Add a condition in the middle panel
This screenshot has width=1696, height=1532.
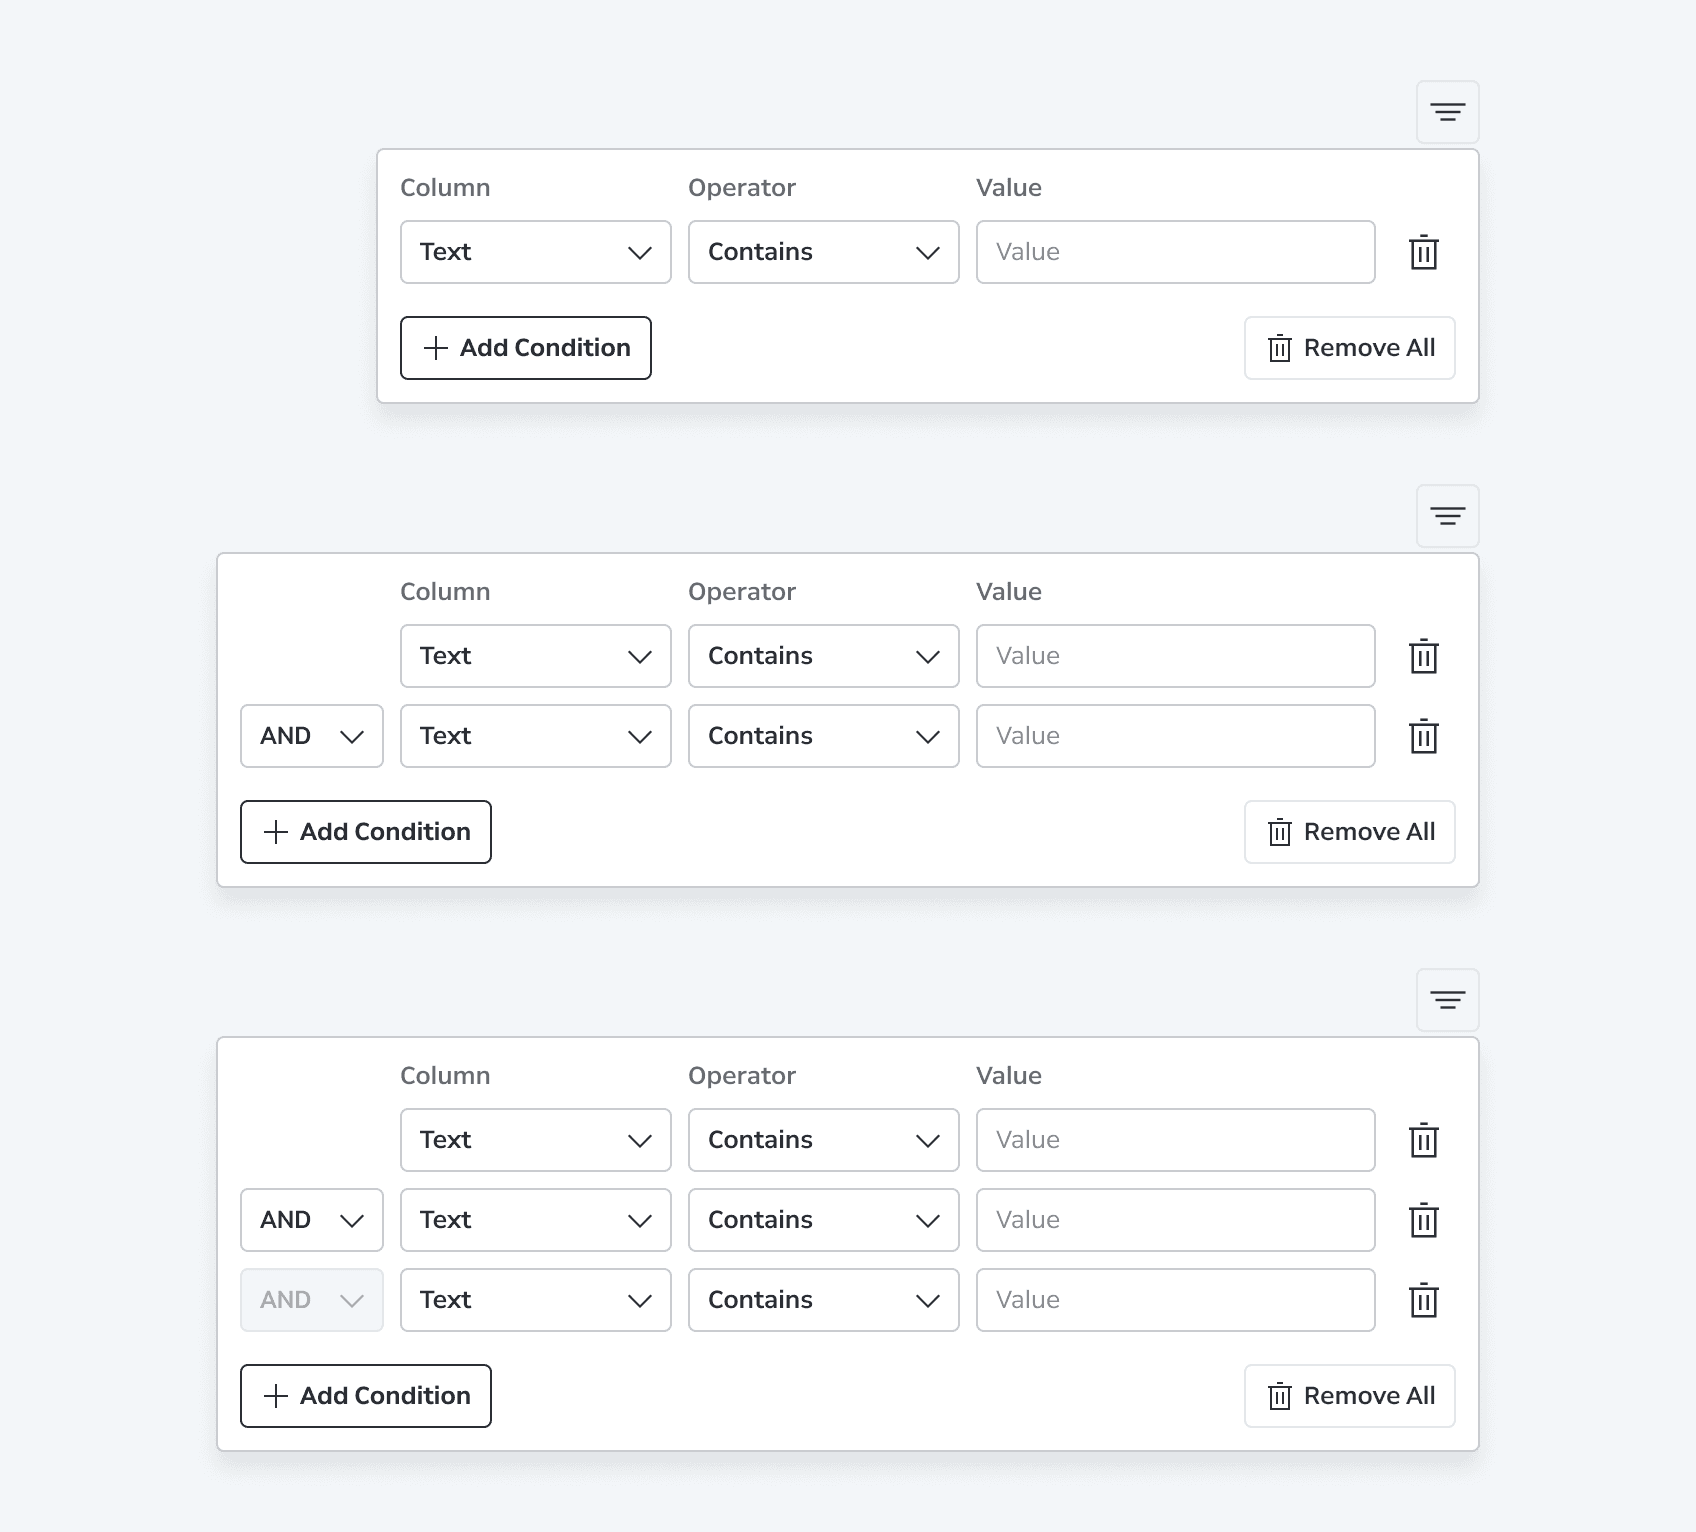point(366,832)
